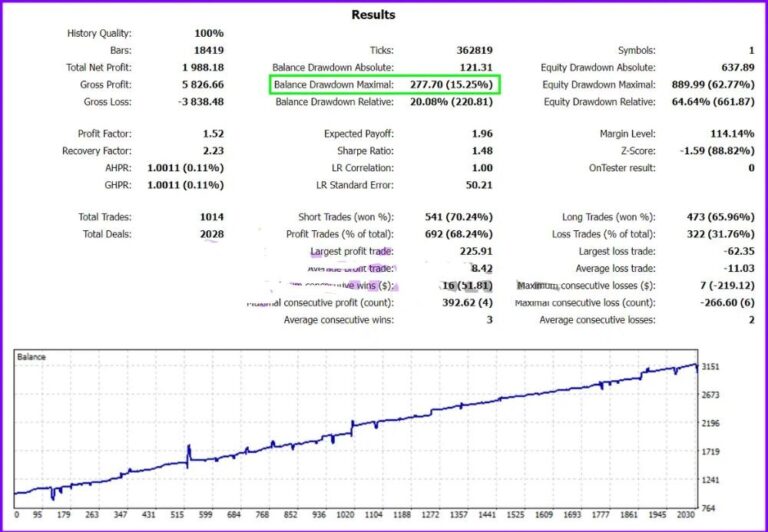This screenshot has width=768, height=532.
Task: Select the Equity Drawdown Maximal value
Action: 712,85
